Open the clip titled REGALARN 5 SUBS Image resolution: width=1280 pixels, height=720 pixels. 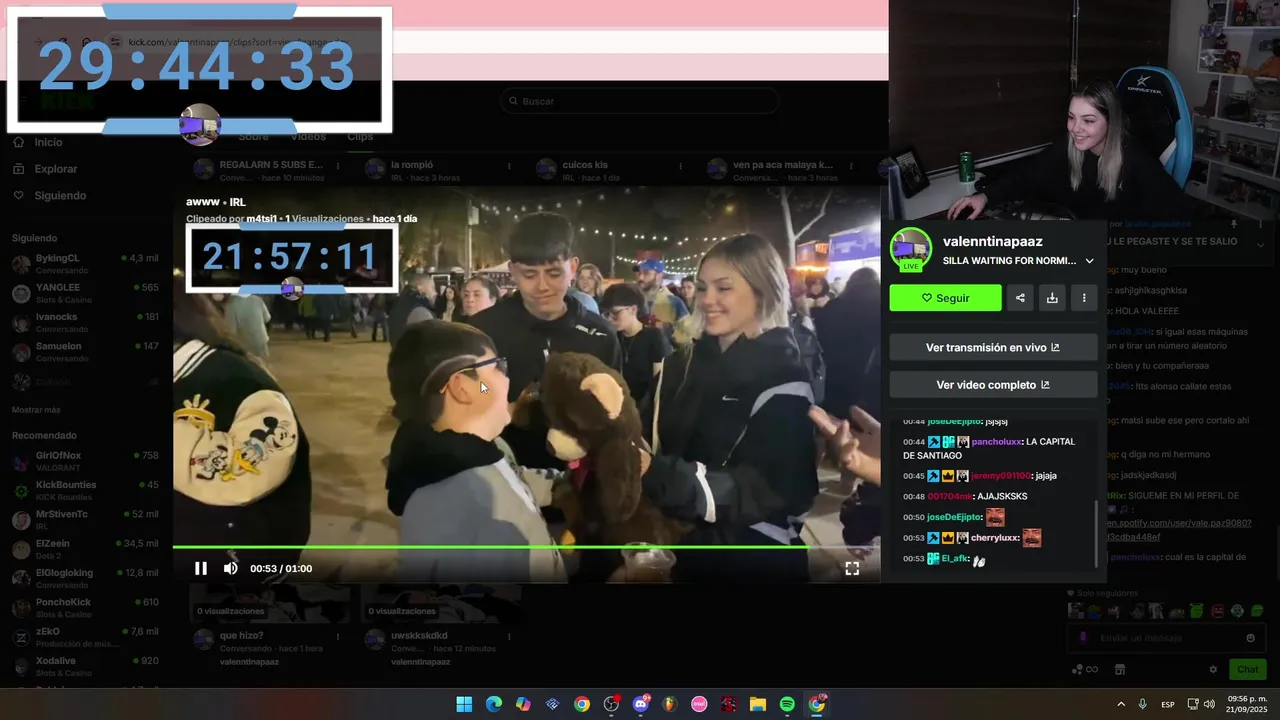click(x=270, y=165)
